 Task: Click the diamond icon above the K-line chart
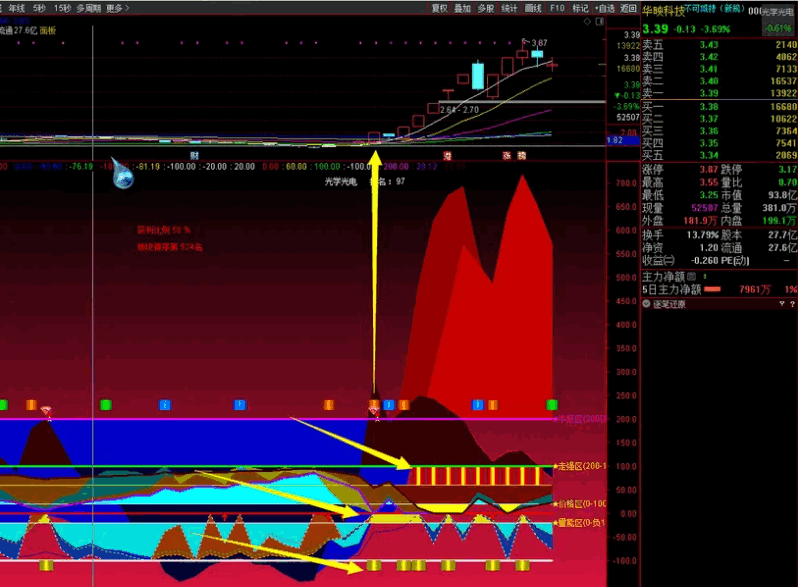click(x=587, y=21)
